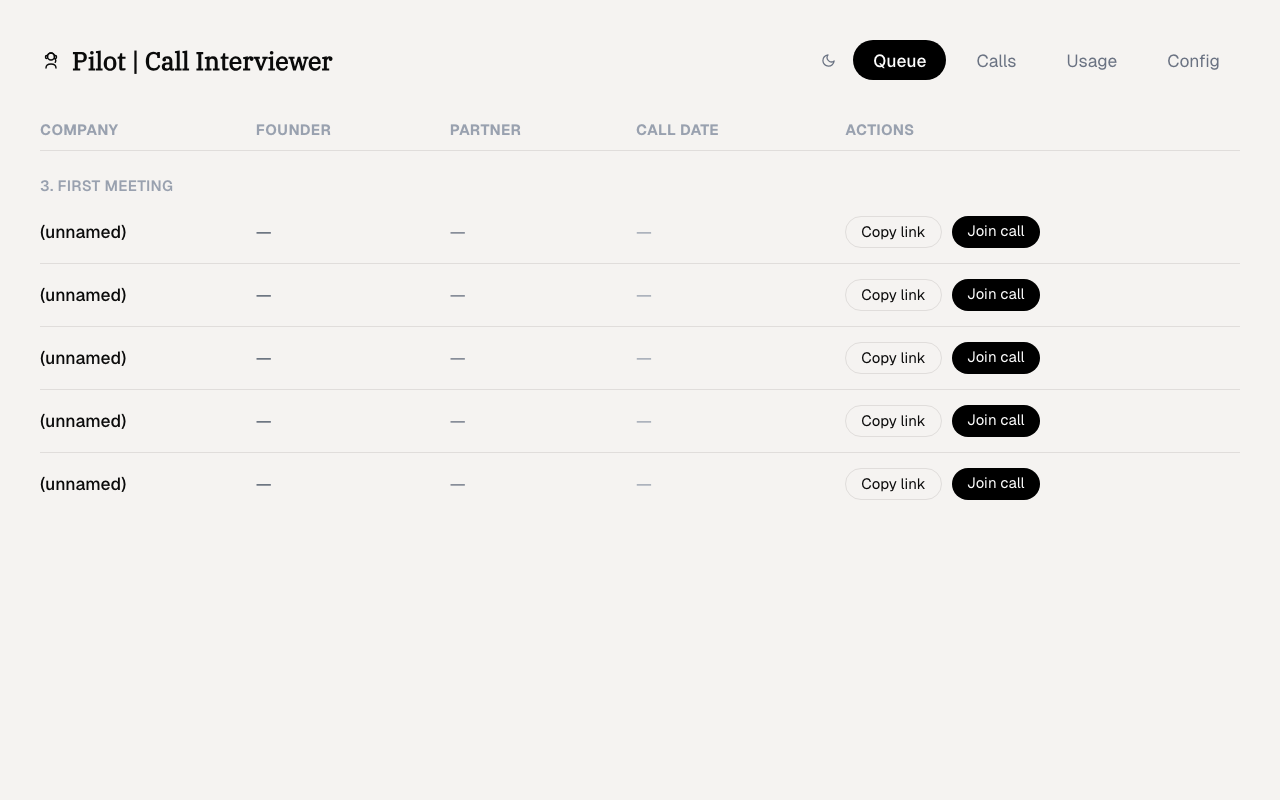
Task: Join call on the fourth row
Action: (x=995, y=421)
